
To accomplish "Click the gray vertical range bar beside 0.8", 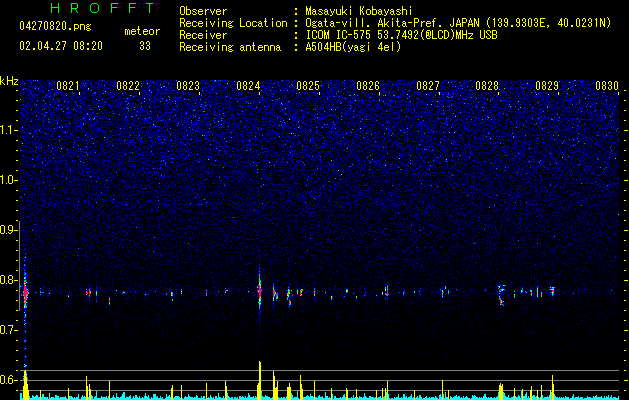I will (19, 266).
